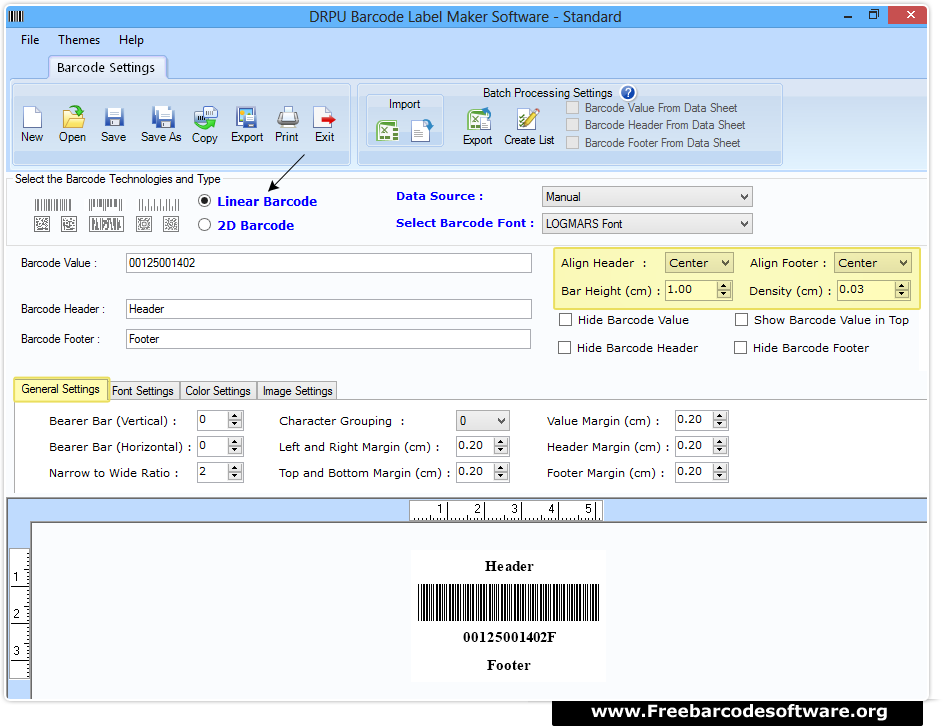Viewport: 943px width, 726px height.
Task: Click the Bar Height value field
Action: click(690, 290)
